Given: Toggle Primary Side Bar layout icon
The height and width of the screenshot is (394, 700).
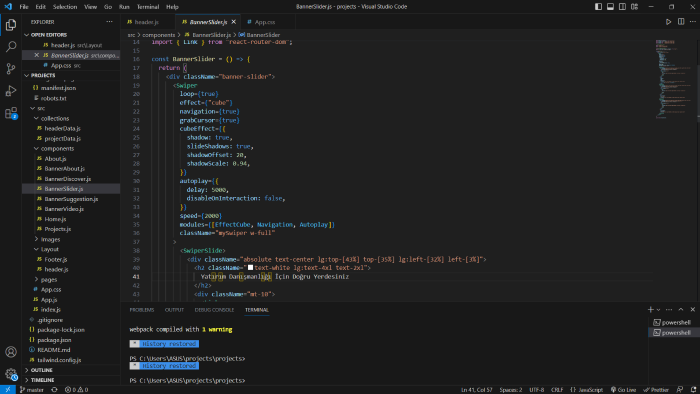Looking at the screenshot, I should (x=598, y=7).
